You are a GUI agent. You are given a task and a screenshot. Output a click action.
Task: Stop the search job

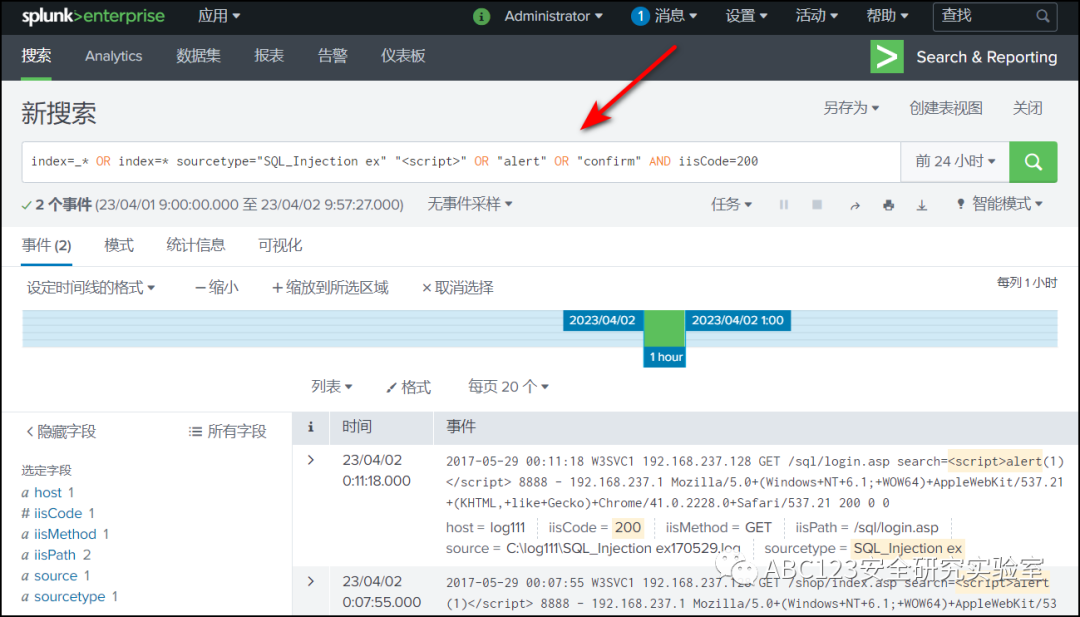[x=817, y=205]
